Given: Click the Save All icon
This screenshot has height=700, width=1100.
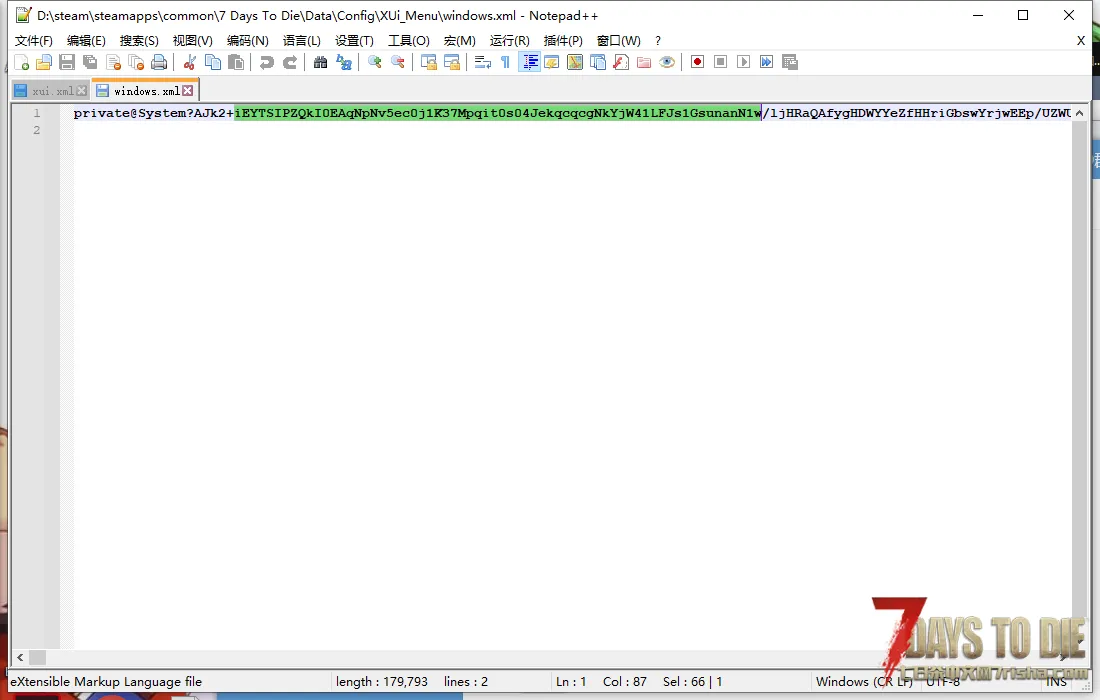Looking at the screenshot, I should (90, 62).
